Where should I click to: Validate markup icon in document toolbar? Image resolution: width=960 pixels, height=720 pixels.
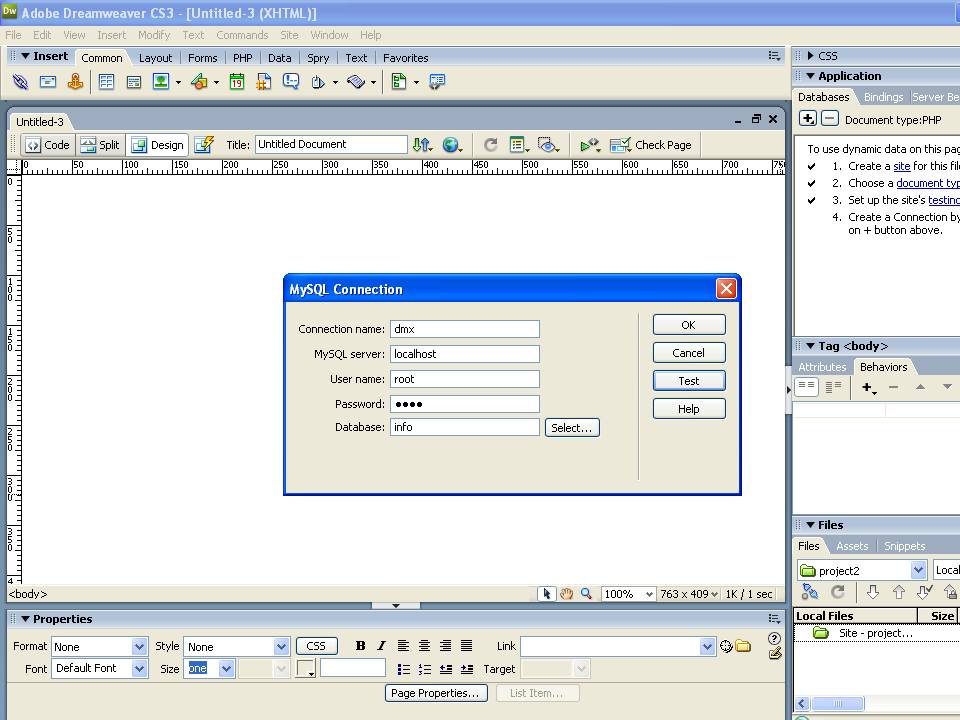coord(590,145)
